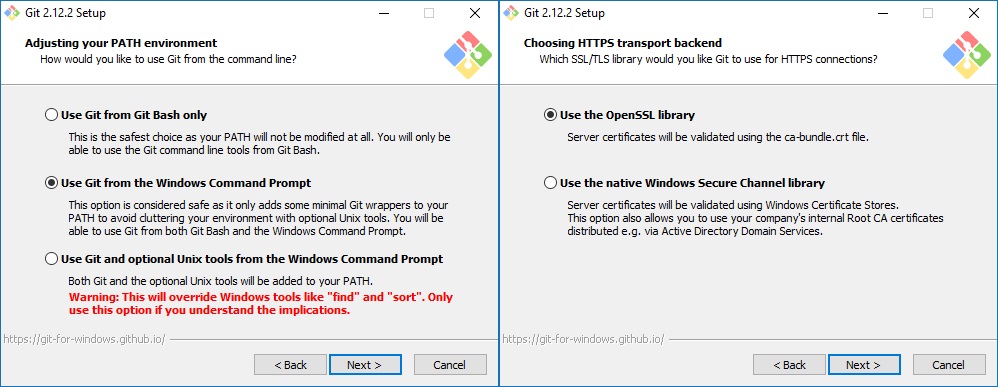The image size is (998, 387).
Task: Click the large Git logo in PATH environment header
Action: tap(468, 55)
